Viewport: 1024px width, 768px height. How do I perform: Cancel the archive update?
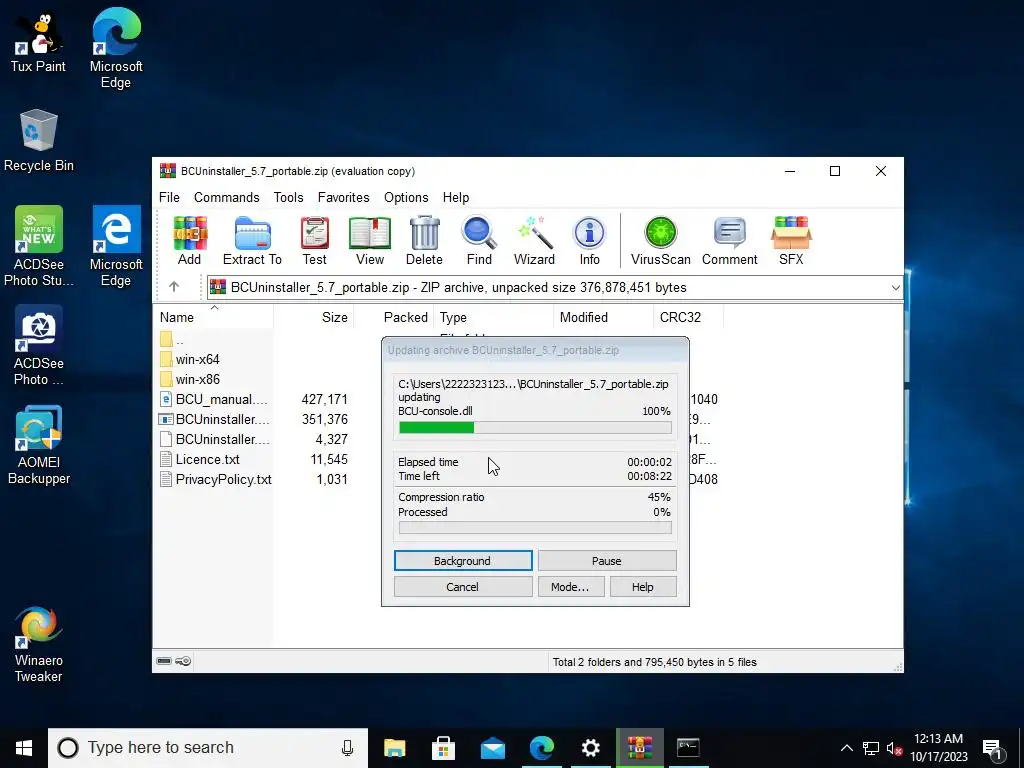pos(463,587)
